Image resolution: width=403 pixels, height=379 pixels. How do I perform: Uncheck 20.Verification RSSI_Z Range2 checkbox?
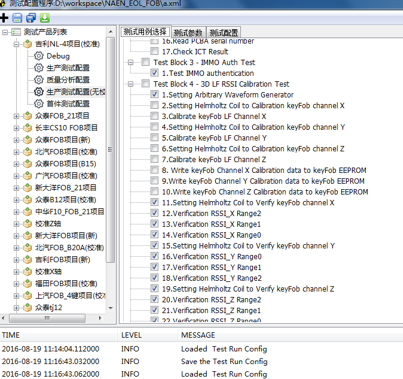click(x=154, y=299)
